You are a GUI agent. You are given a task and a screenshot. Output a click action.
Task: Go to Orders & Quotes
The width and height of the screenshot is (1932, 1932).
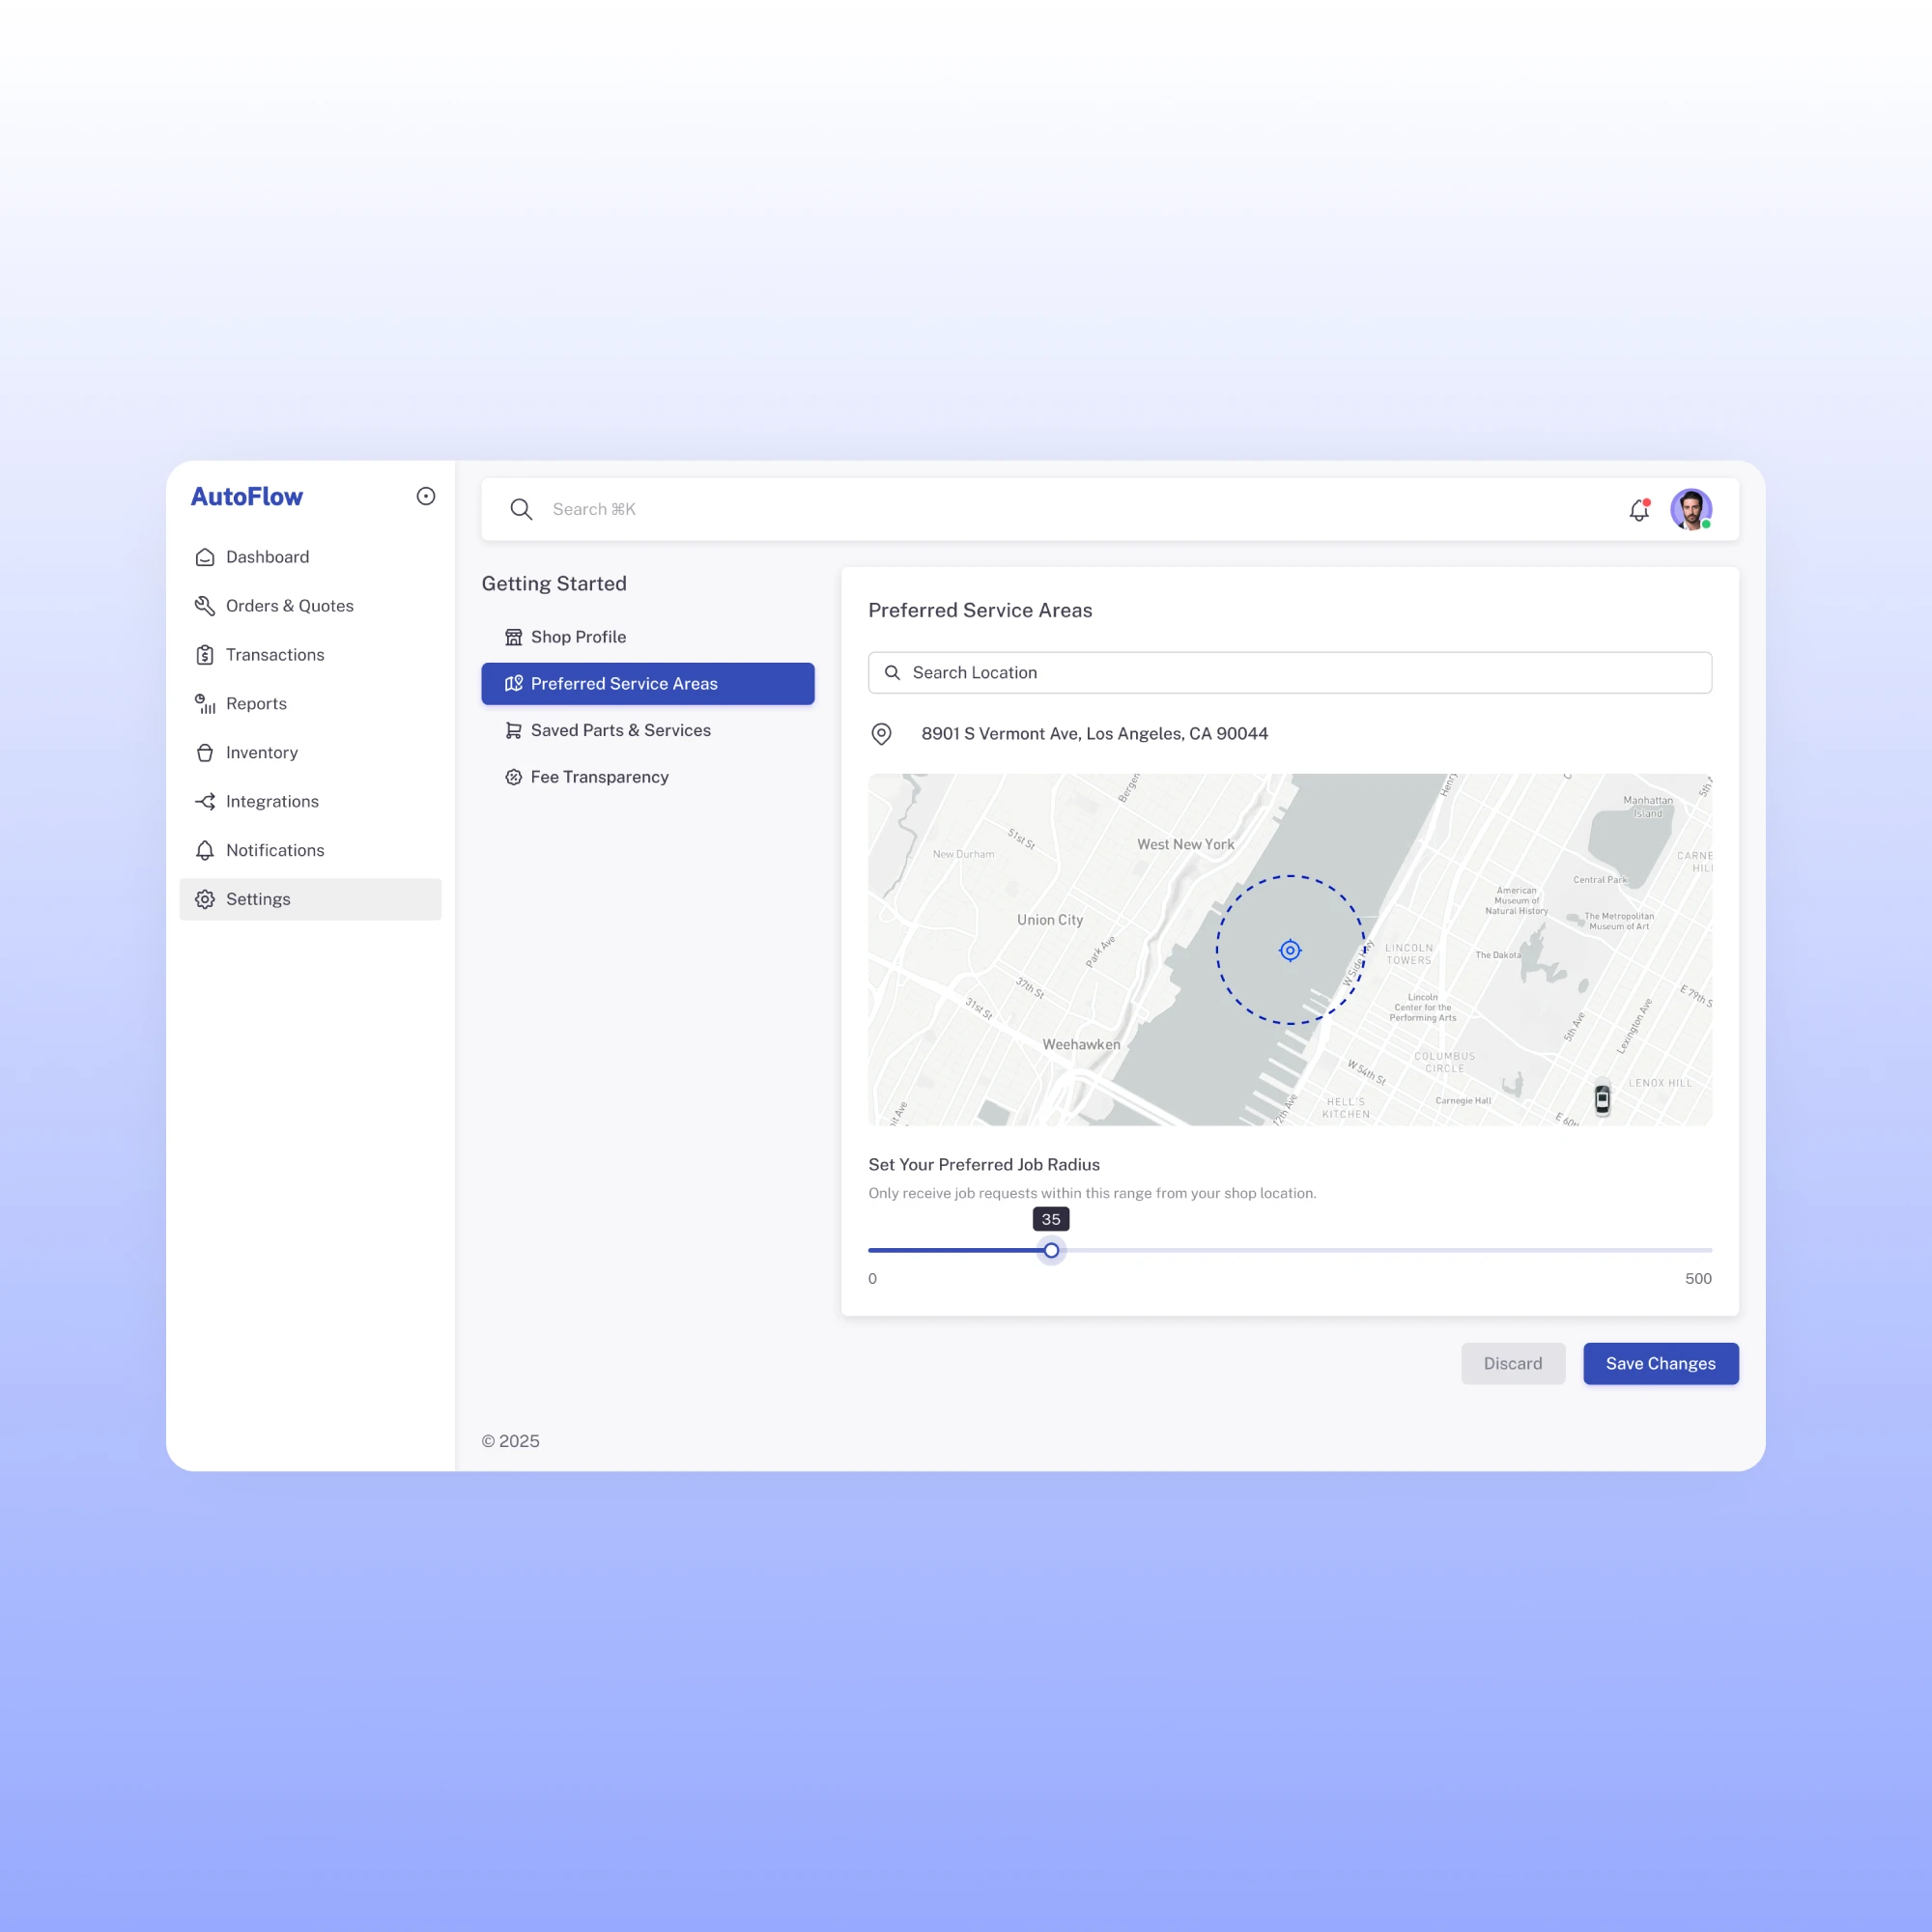289,606
